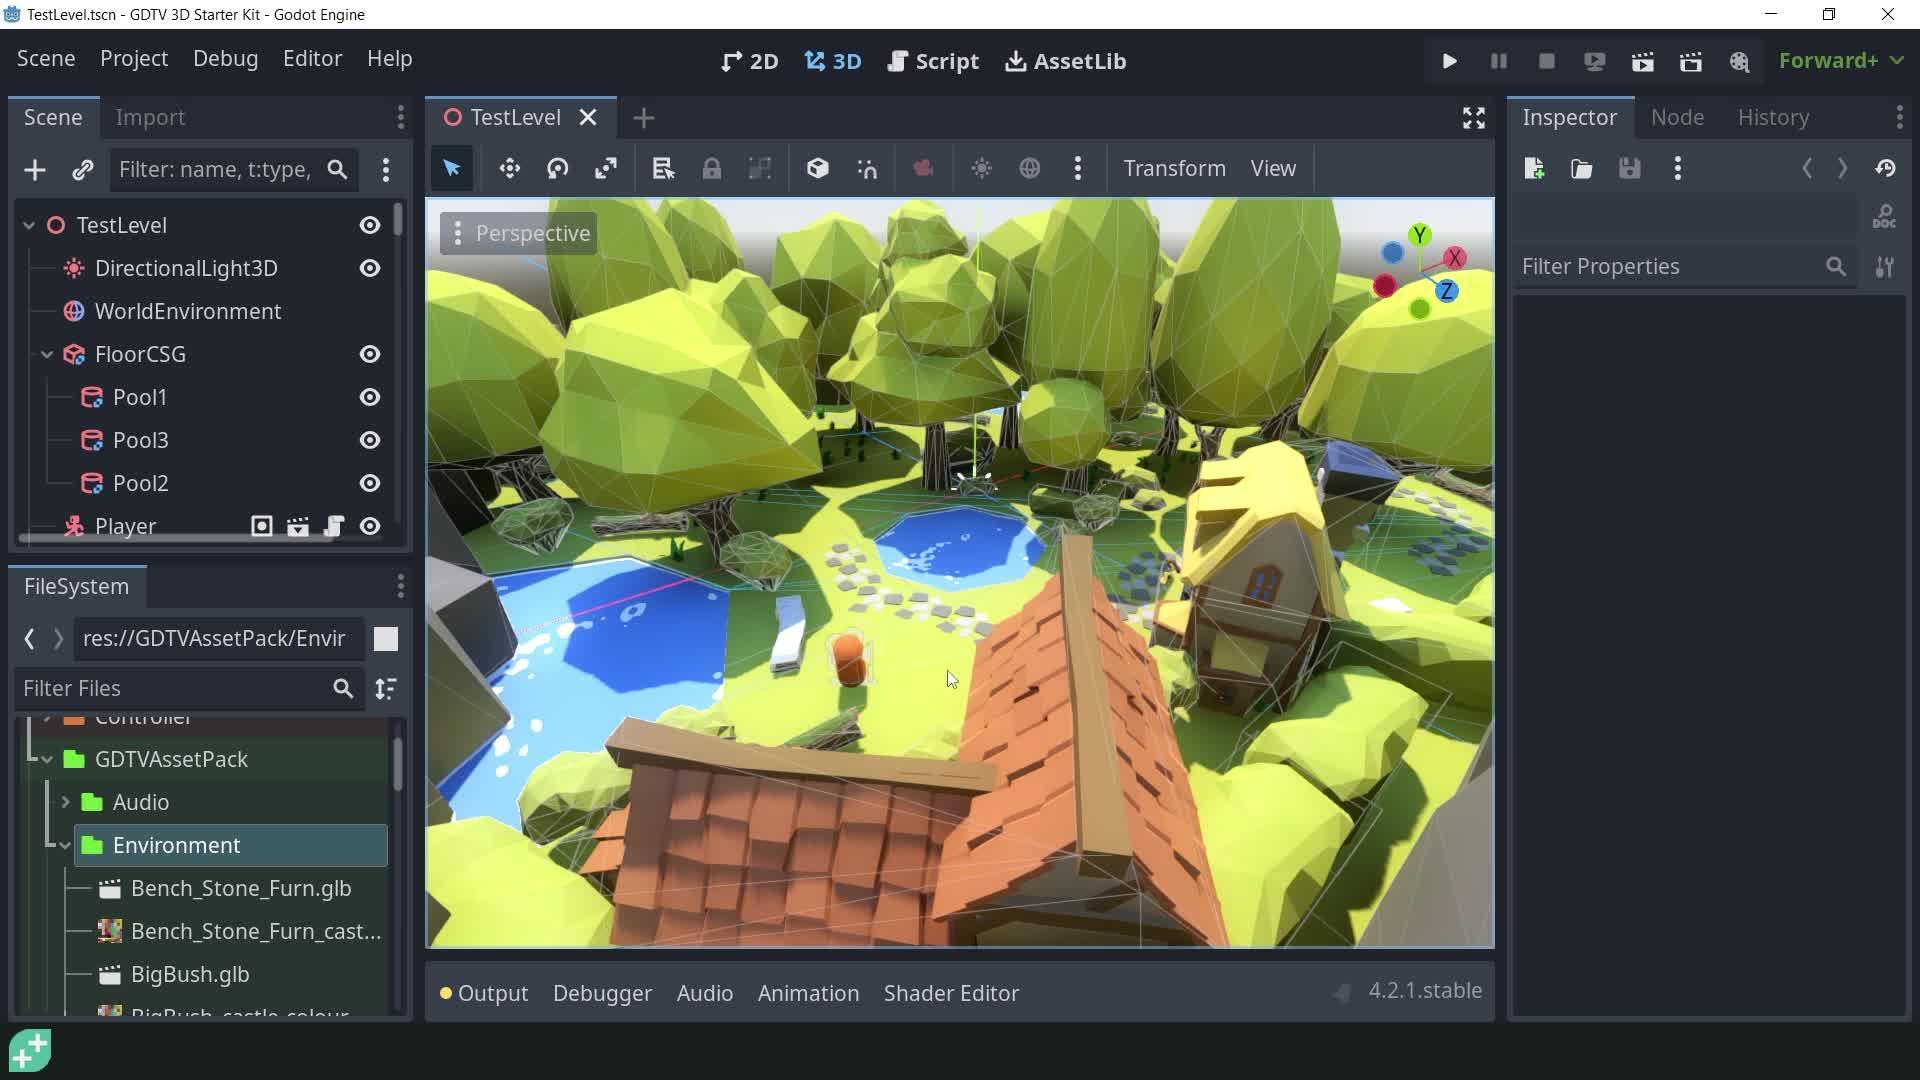Open the AssetLib workspace

pos(1065,61)
